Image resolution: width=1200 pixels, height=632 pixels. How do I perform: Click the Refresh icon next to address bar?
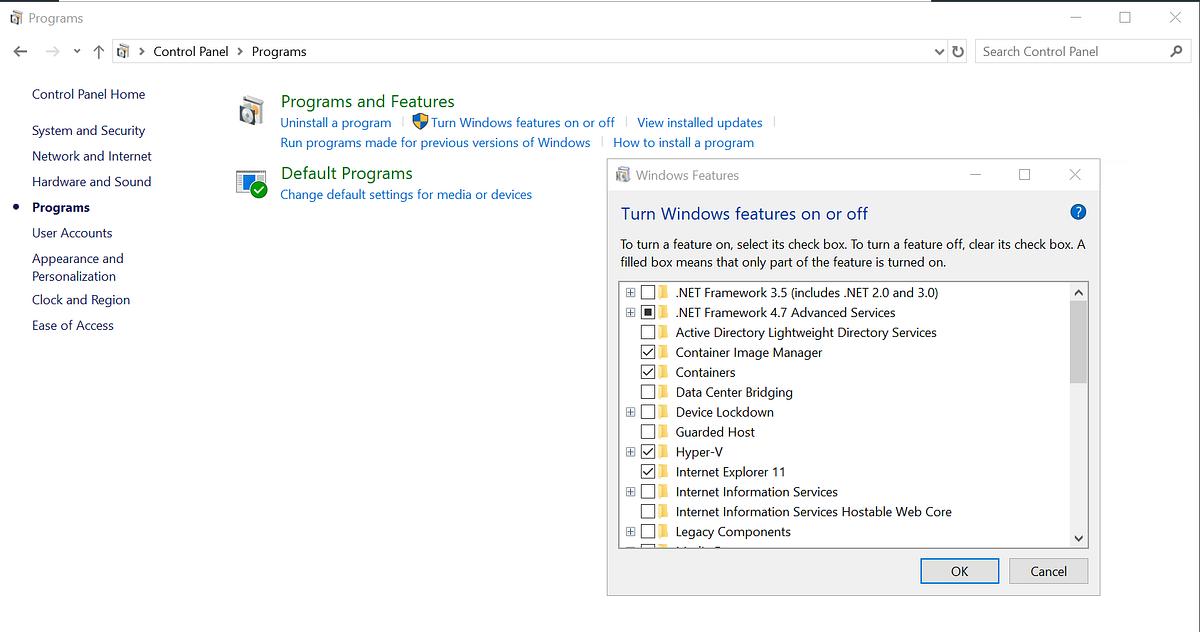(958, 51)
